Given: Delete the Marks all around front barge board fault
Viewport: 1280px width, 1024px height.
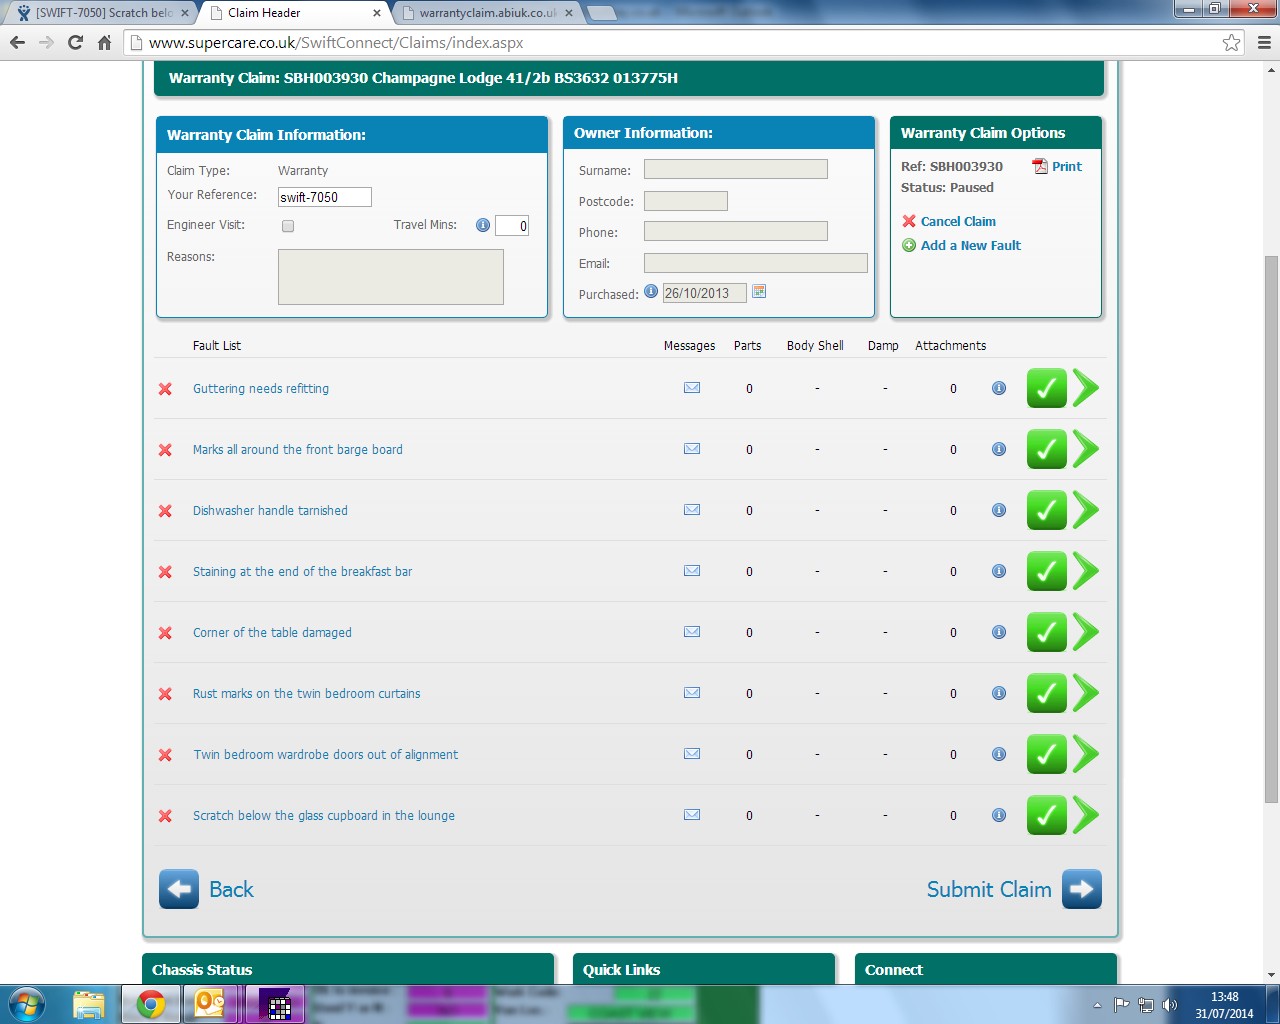Looking at the screenshot, I should [165, 450].
